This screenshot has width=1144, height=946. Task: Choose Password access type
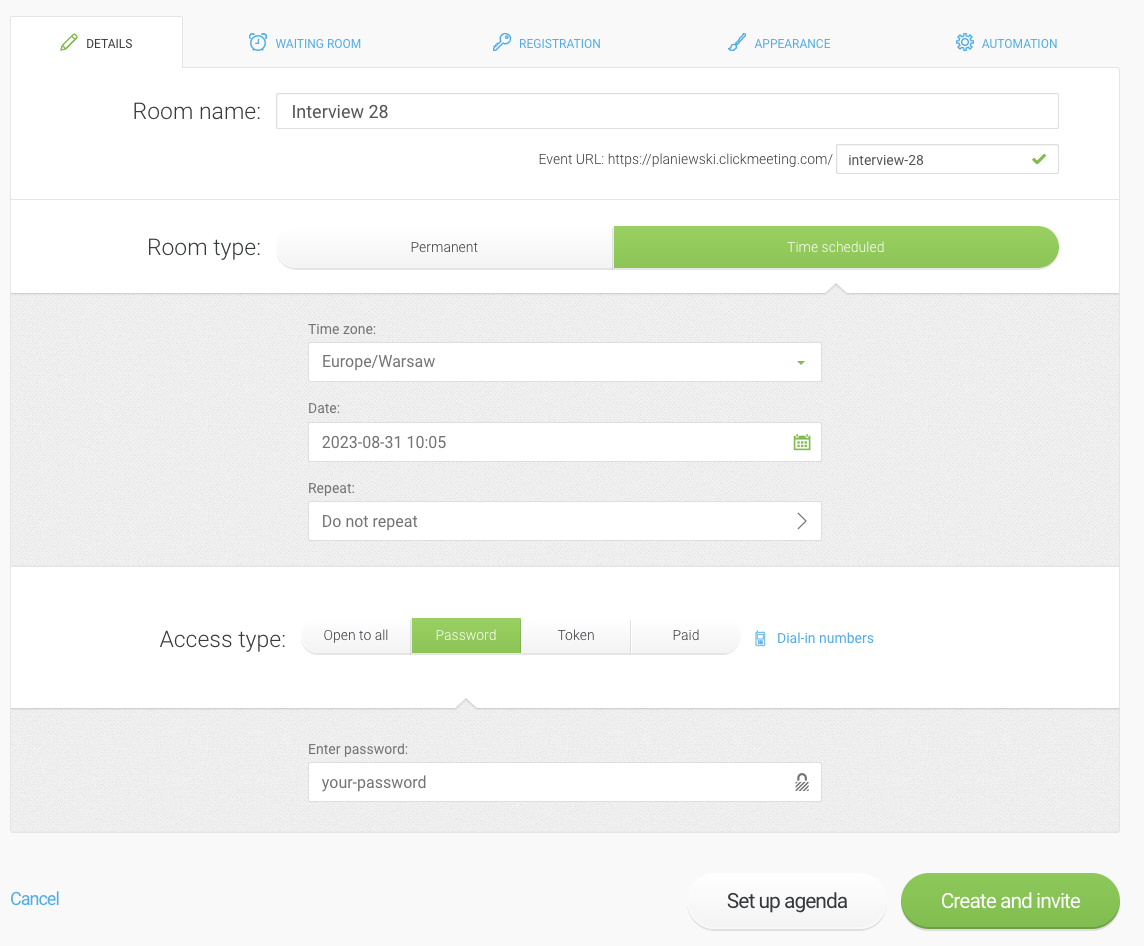(466, 635)
